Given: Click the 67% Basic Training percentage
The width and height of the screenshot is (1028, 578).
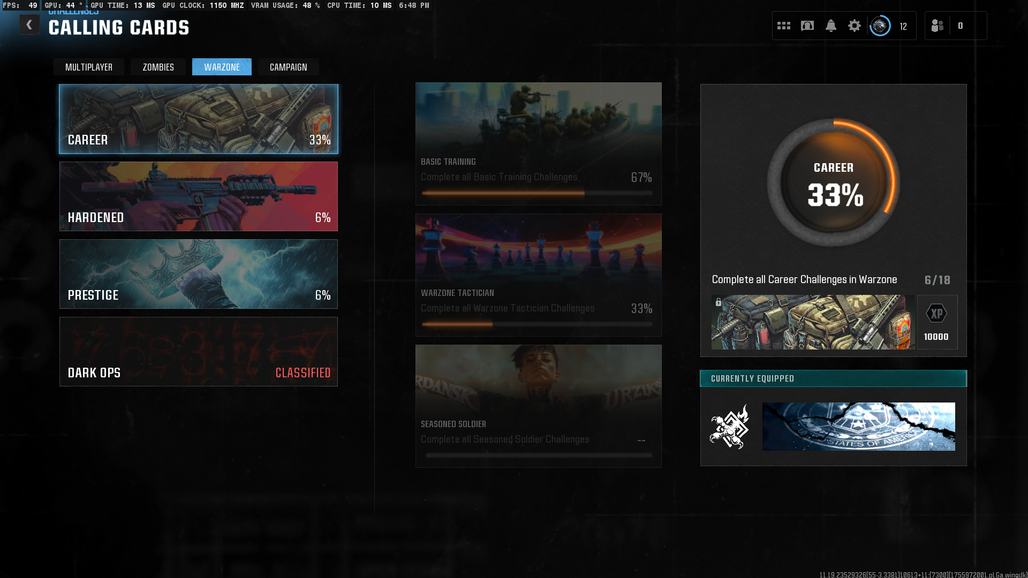Looking at the screenshot, I should (x=641, y=178).
